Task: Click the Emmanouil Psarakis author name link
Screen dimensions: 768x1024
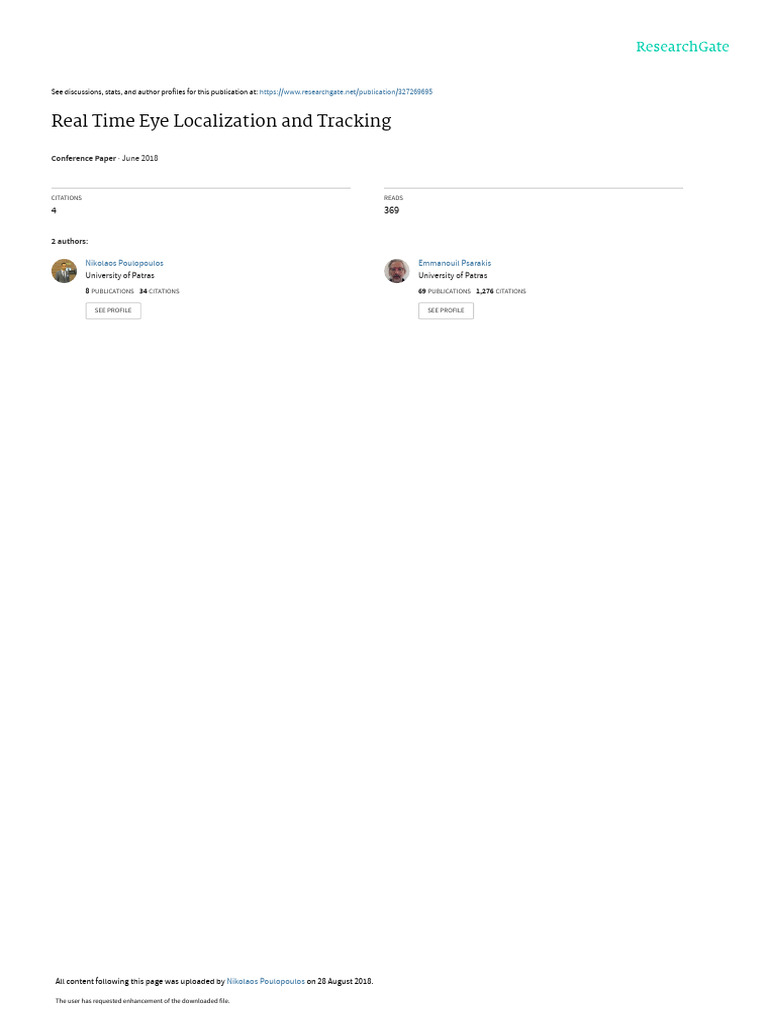Action: tap(455, 263)
